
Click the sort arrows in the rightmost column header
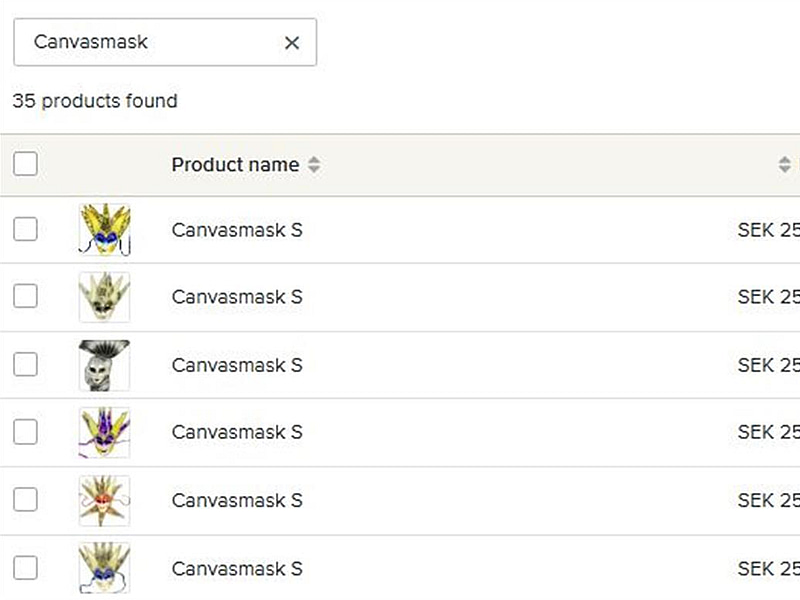784,165
